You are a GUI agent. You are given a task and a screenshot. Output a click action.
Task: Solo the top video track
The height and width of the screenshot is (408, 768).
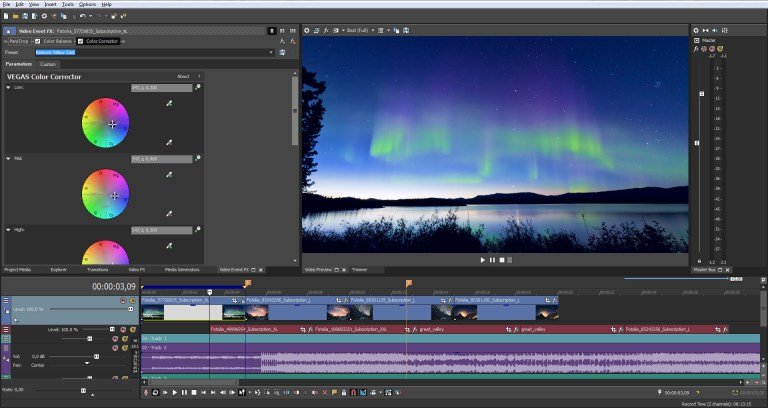132,300
